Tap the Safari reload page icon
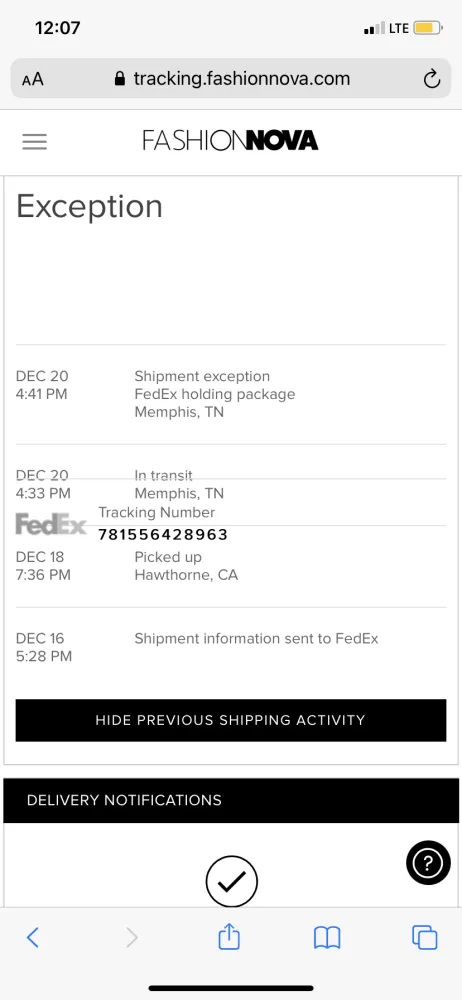The width and height of the screenshot is (462, 1000). (432, 79)
